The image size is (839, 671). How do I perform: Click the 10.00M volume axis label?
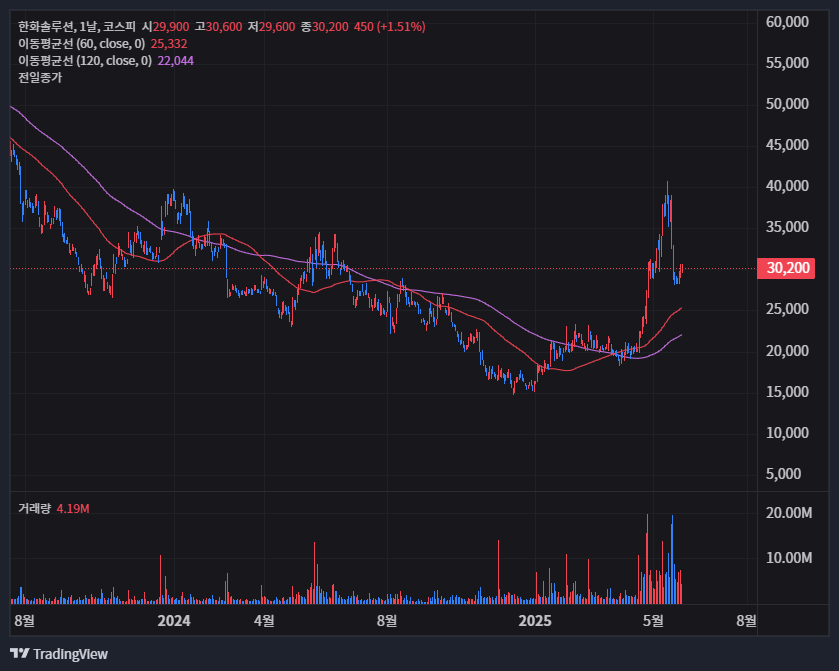[789, 558]
